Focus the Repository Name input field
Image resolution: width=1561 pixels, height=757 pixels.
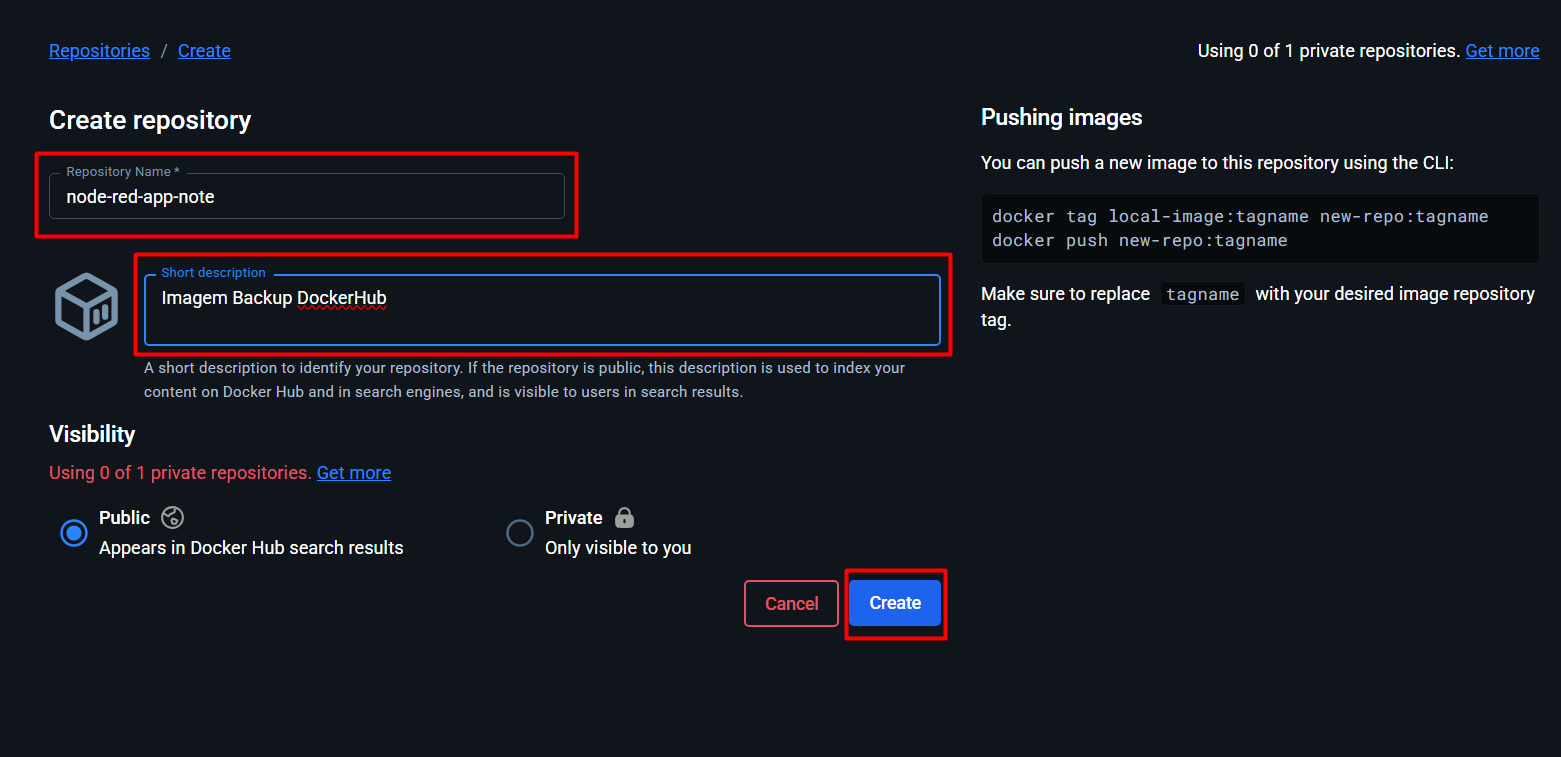point(306,197)
